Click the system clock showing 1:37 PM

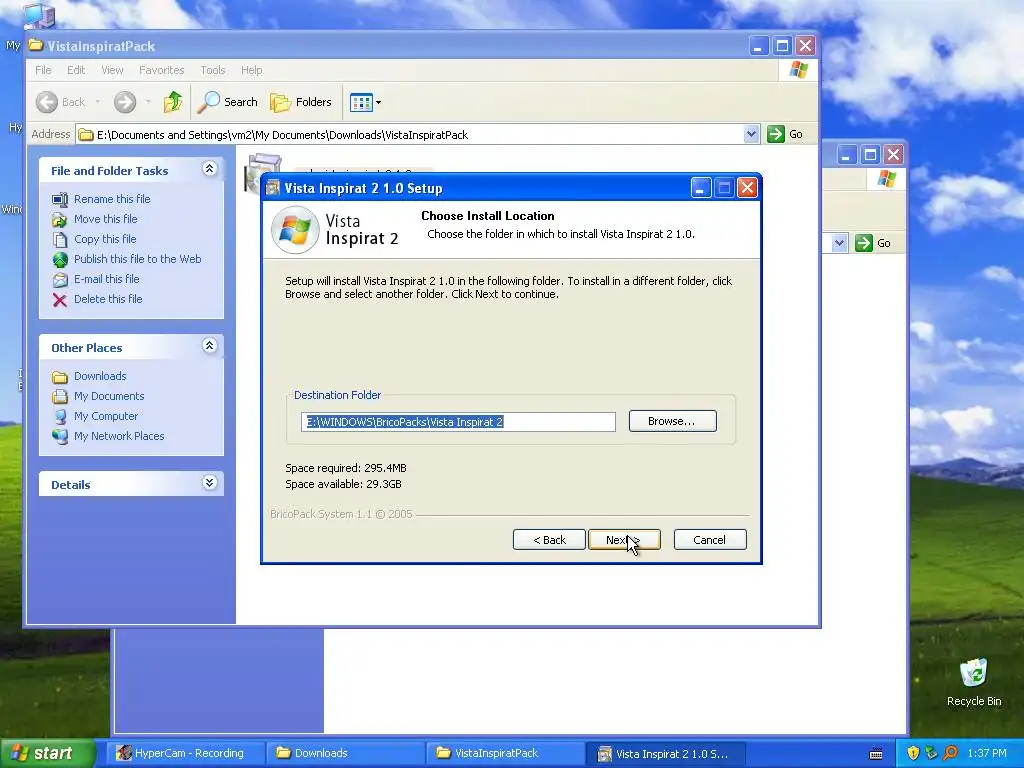(x=987, y=753)
